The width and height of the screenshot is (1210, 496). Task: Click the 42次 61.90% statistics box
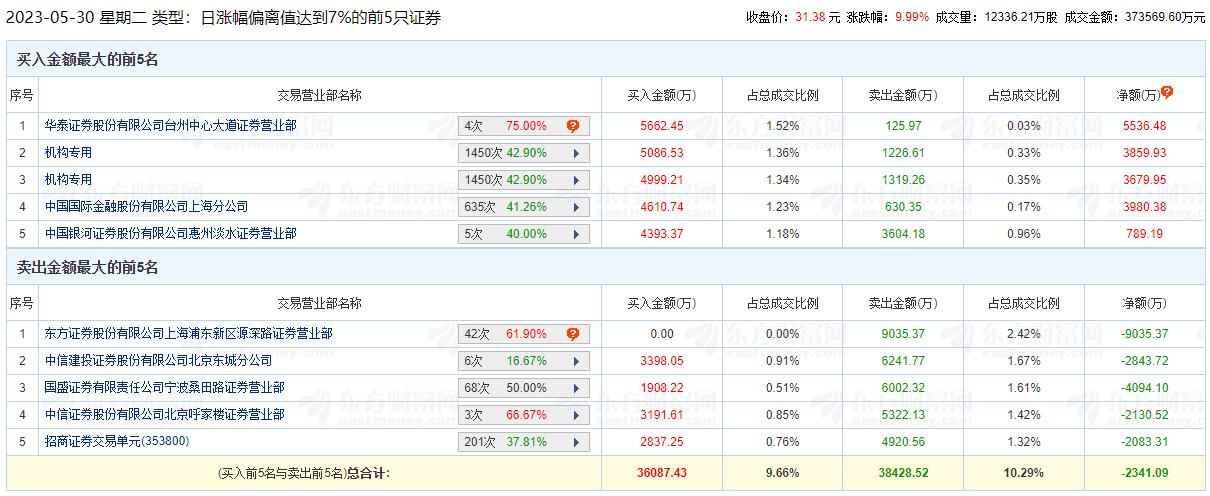[x=510, y=334]
